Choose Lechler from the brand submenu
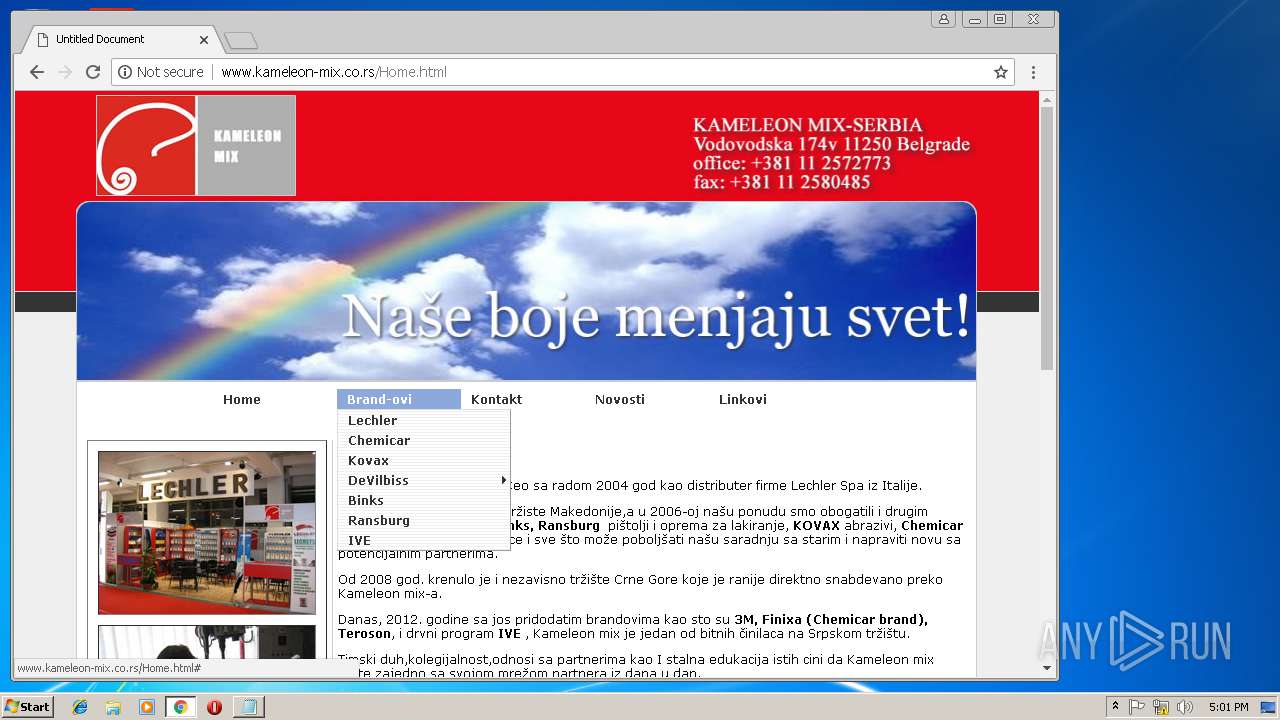The image size is (1280, 720). coord(424,420)
